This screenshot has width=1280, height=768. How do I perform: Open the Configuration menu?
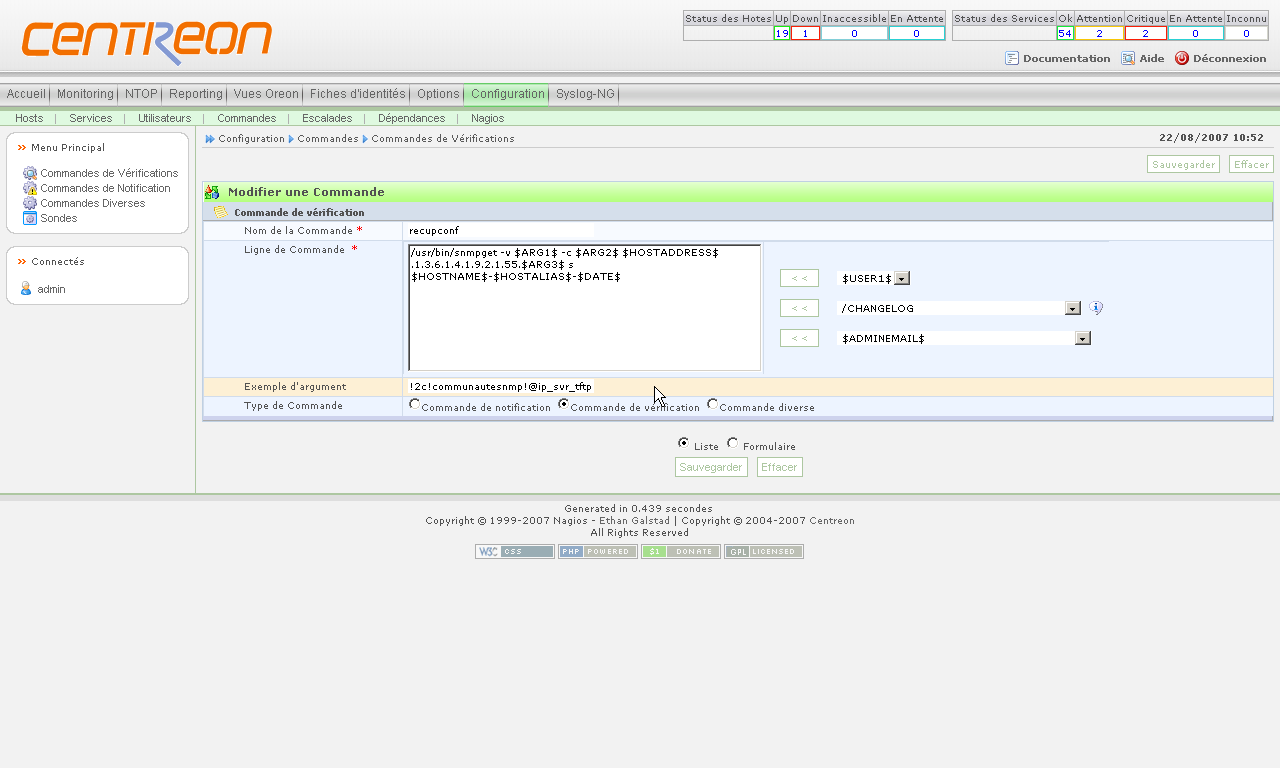[x=508, y=94]
